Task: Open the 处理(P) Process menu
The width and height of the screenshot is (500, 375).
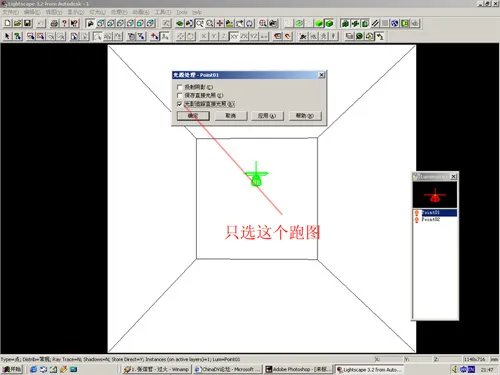Action: [x=119, y=12]
